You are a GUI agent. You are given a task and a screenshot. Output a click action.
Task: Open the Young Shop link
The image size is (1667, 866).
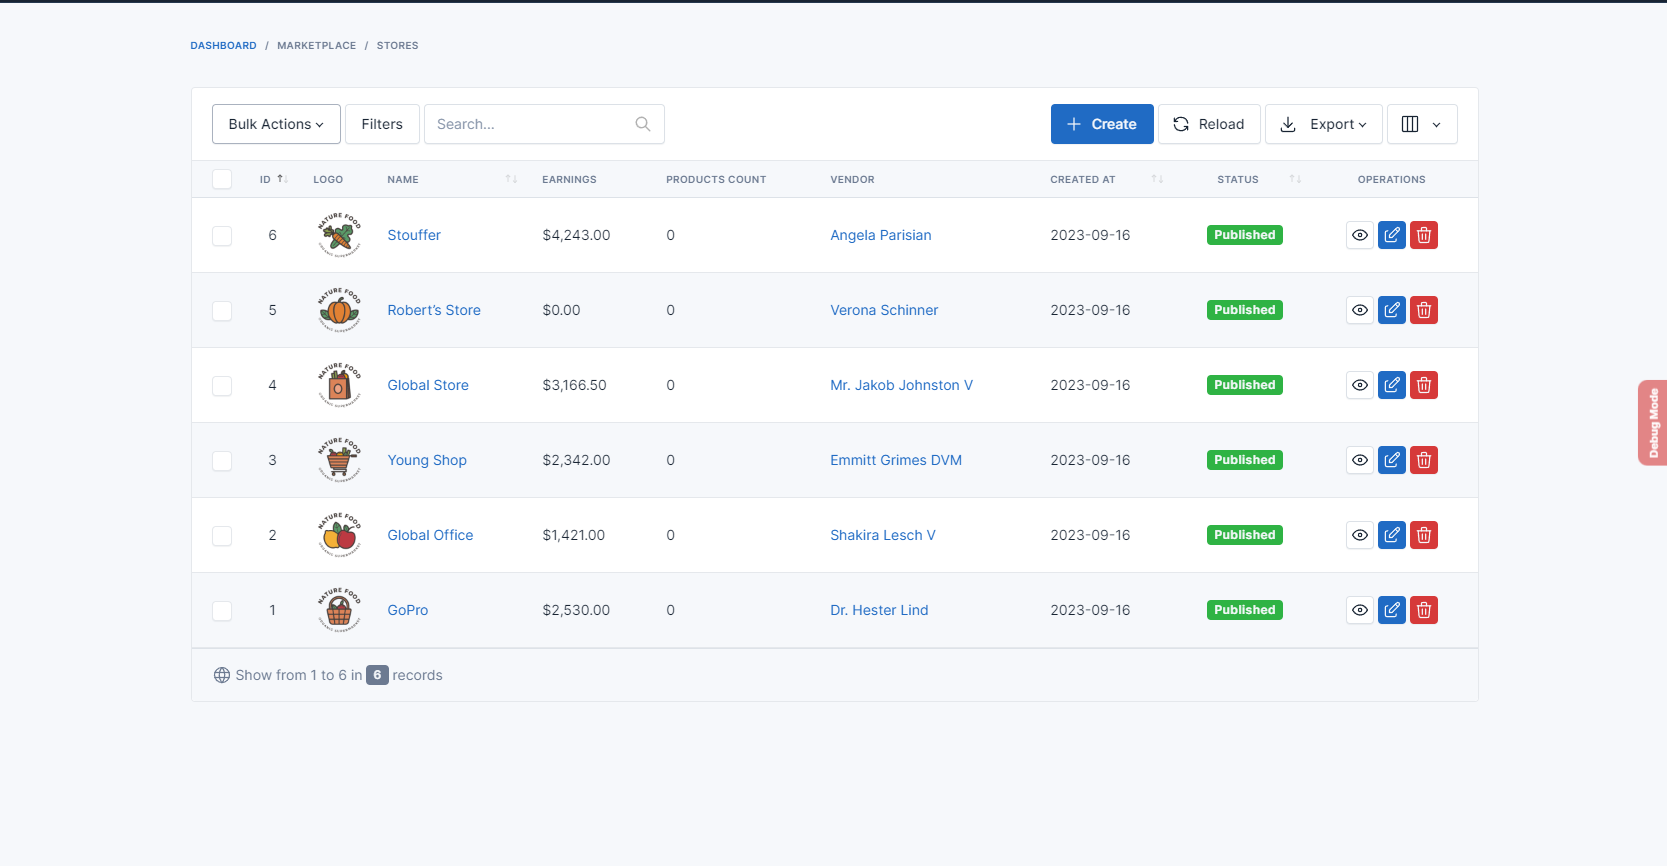pos(427,460)
